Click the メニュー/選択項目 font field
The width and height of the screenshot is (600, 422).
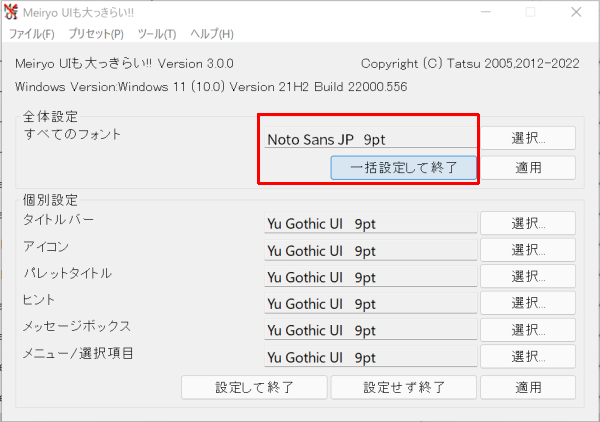370,356
